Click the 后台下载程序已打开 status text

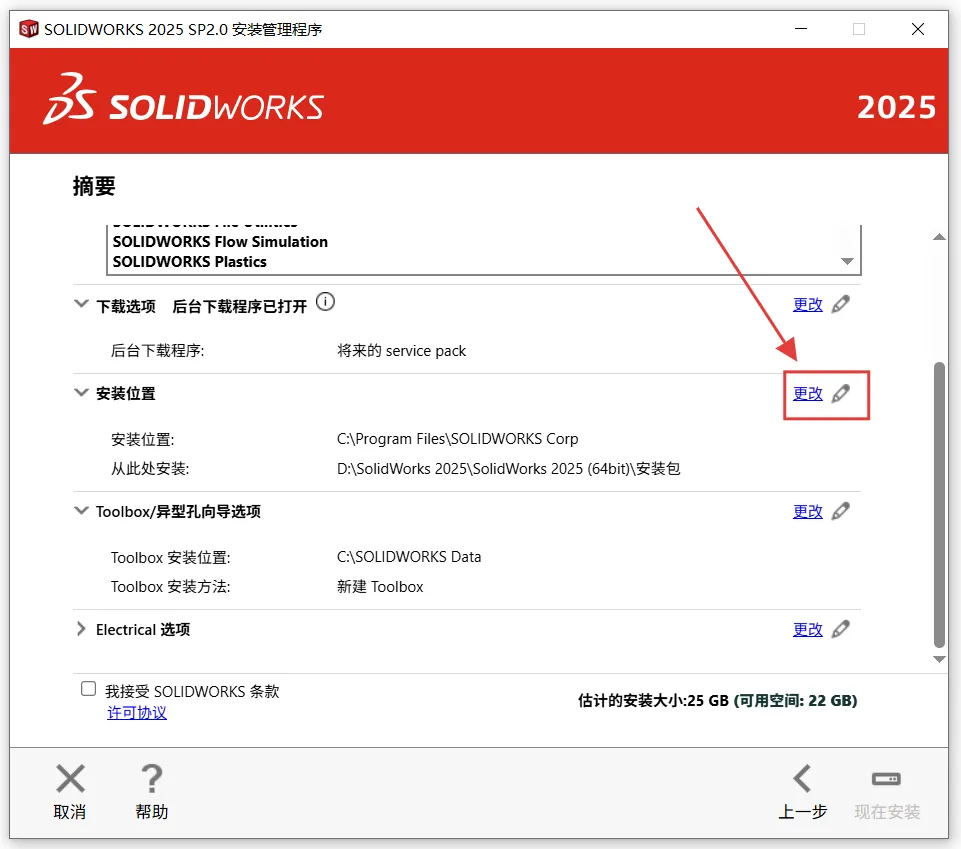tap(239, 306)
